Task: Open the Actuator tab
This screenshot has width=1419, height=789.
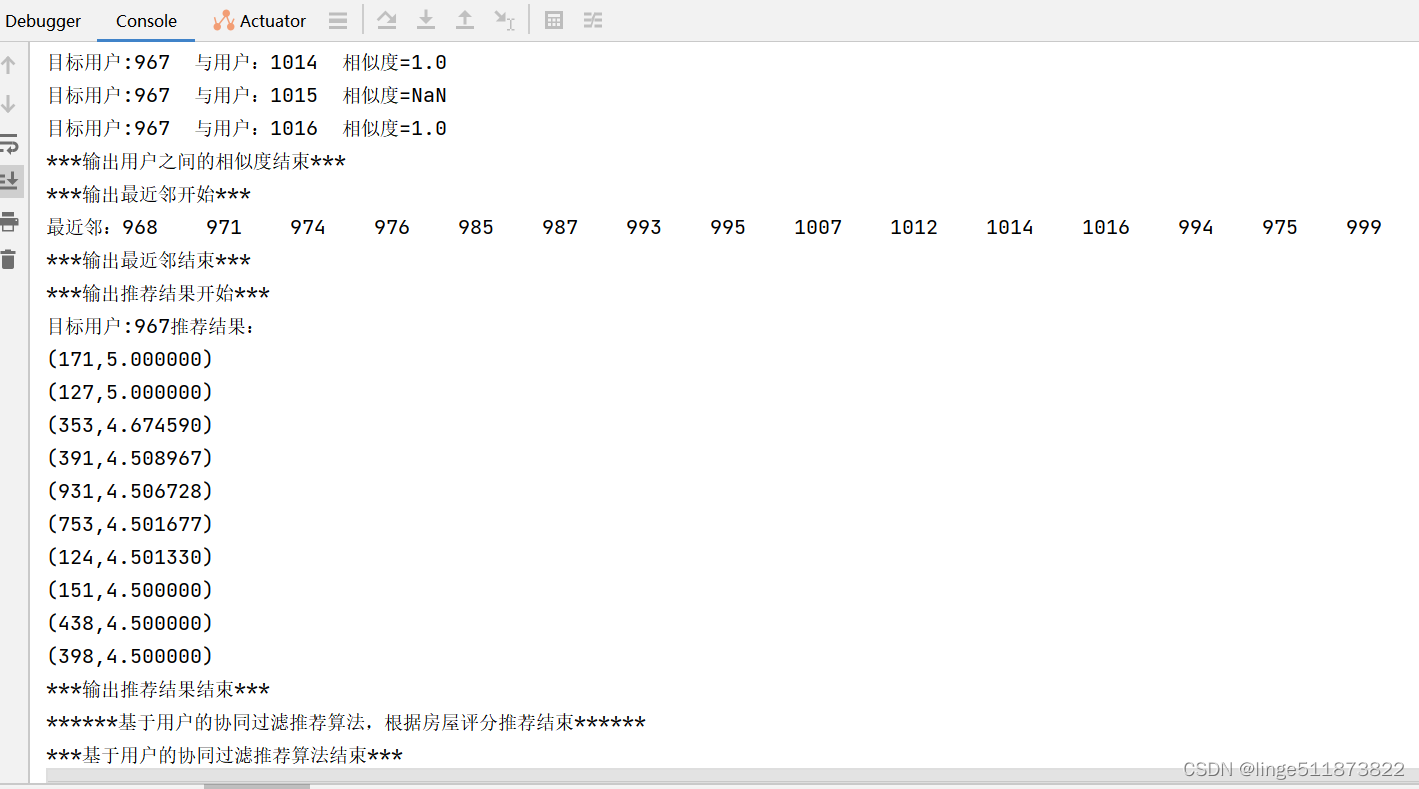Action: (260, 21)
